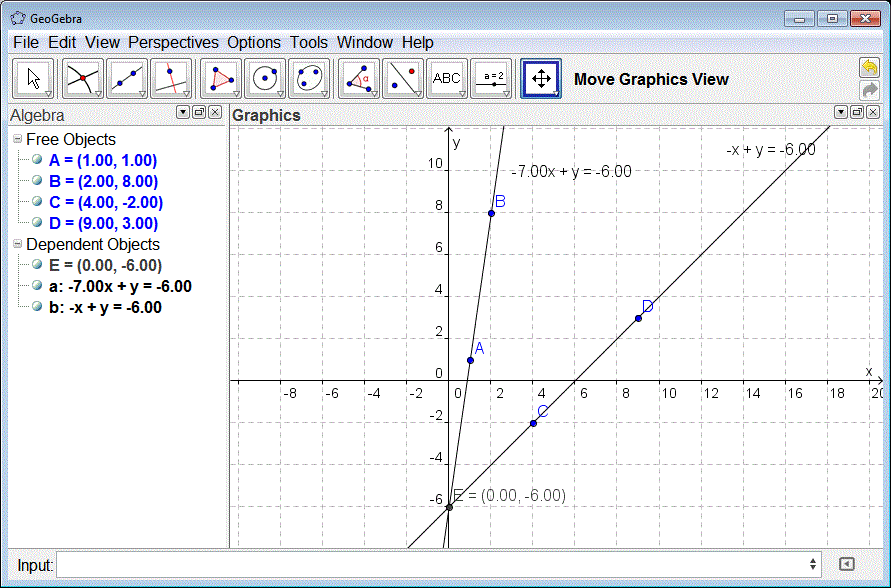Image resolution: width=891 pixels, height=588 pixels.
Task: Collapse the Free Objects tree group
Action: (x=17, y=139)
